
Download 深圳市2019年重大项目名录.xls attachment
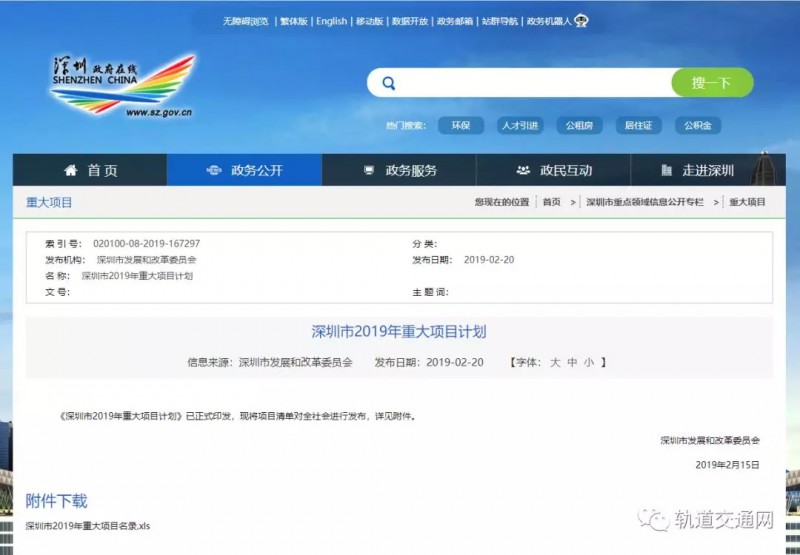click(88, 526)
